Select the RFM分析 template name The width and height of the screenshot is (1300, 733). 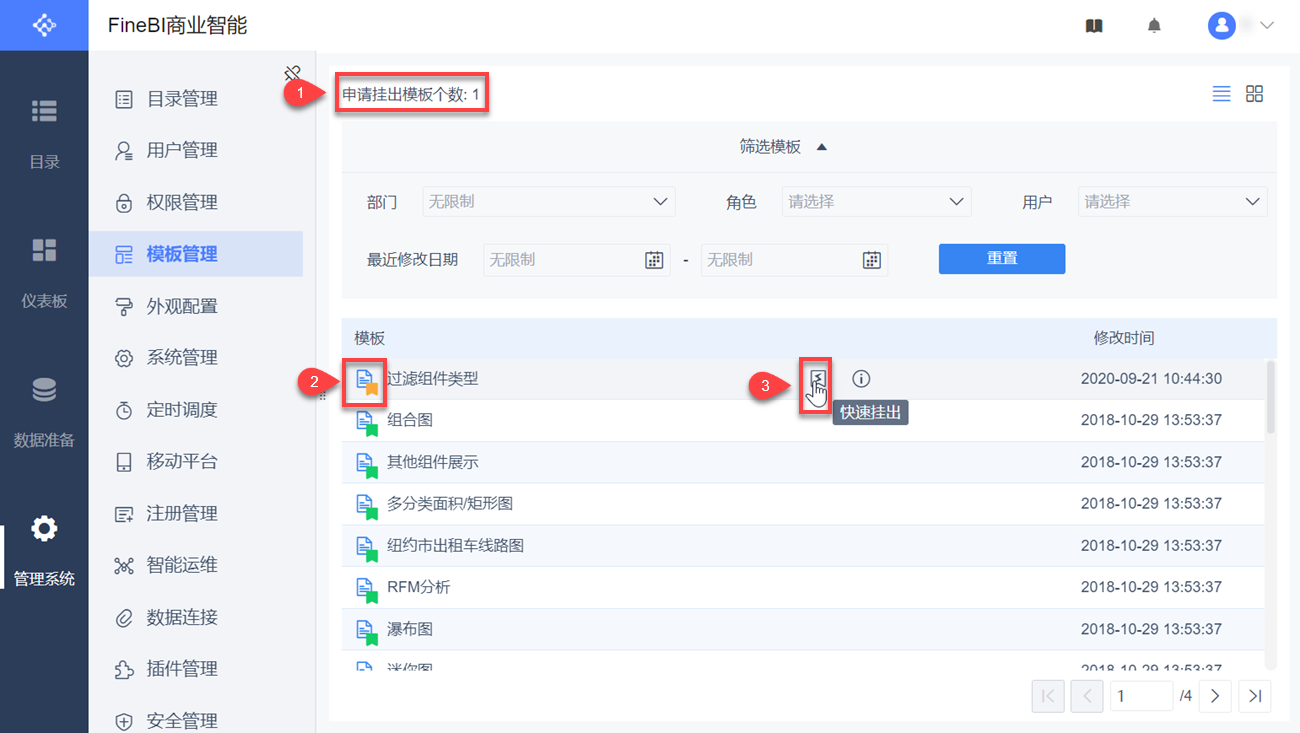[x=419, y=587]
